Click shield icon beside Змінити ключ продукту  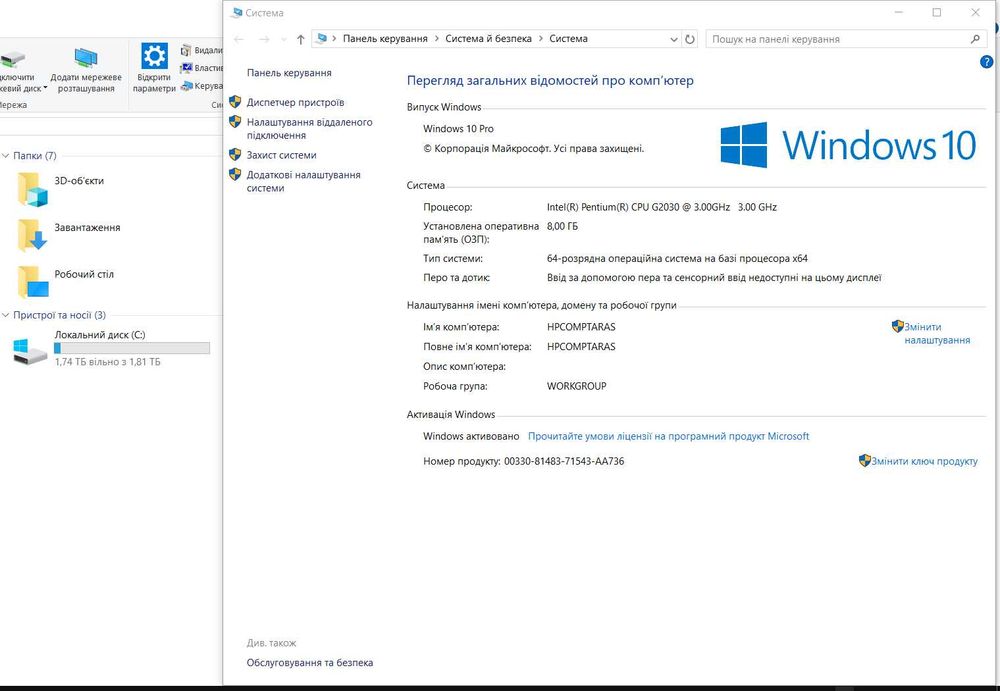point(865,461)
